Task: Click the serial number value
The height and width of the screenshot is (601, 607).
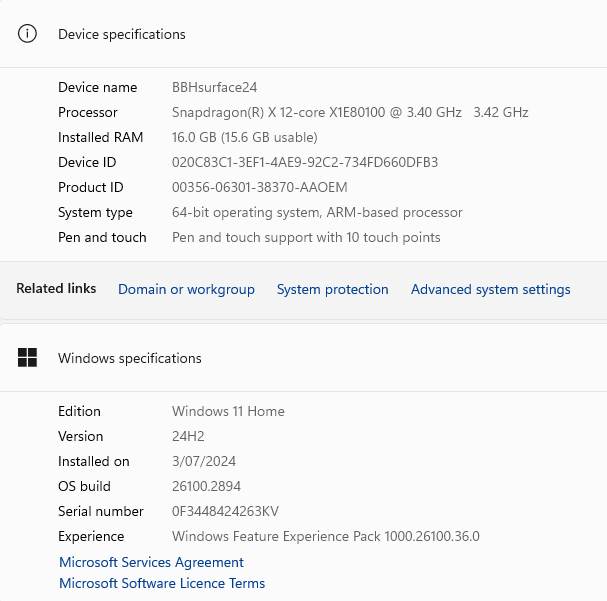Action: tap(225, 511)
